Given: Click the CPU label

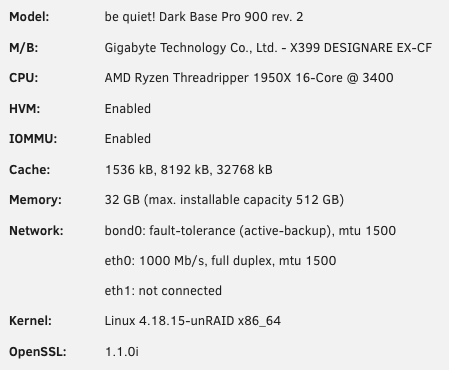Looking at the screenshot, I should (x=24, y=78).
